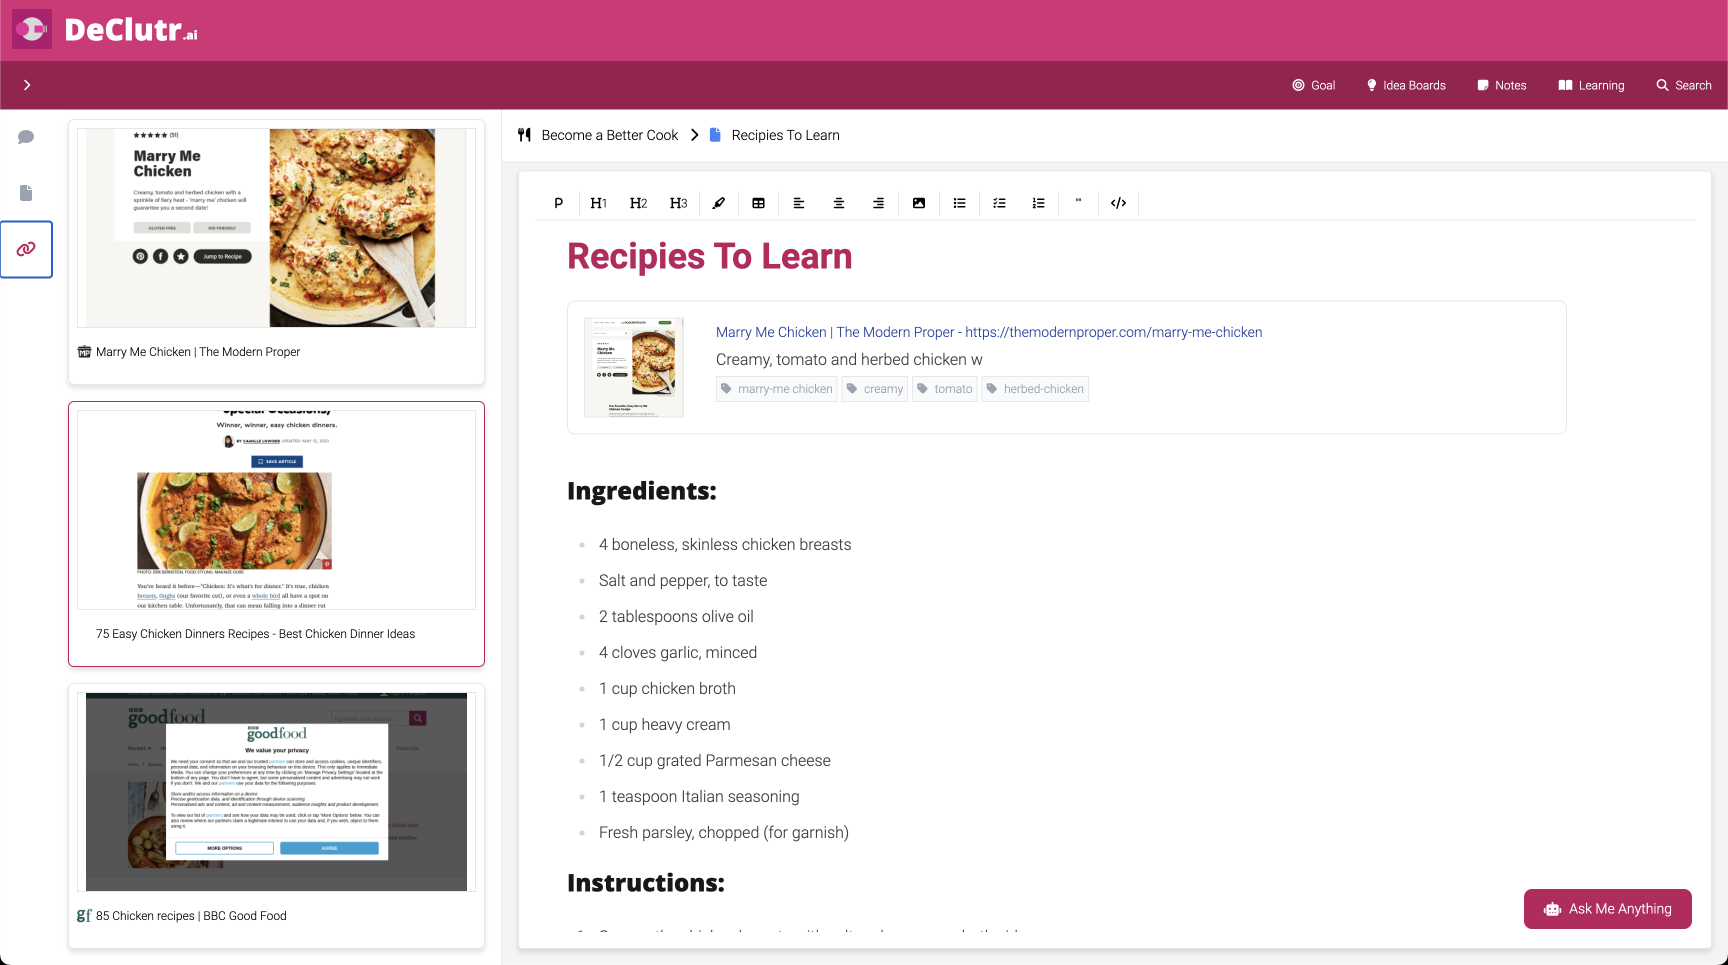This screenshot has height=965, width=1728.
Task: Select the links sidebar icon
Action: 26,249
